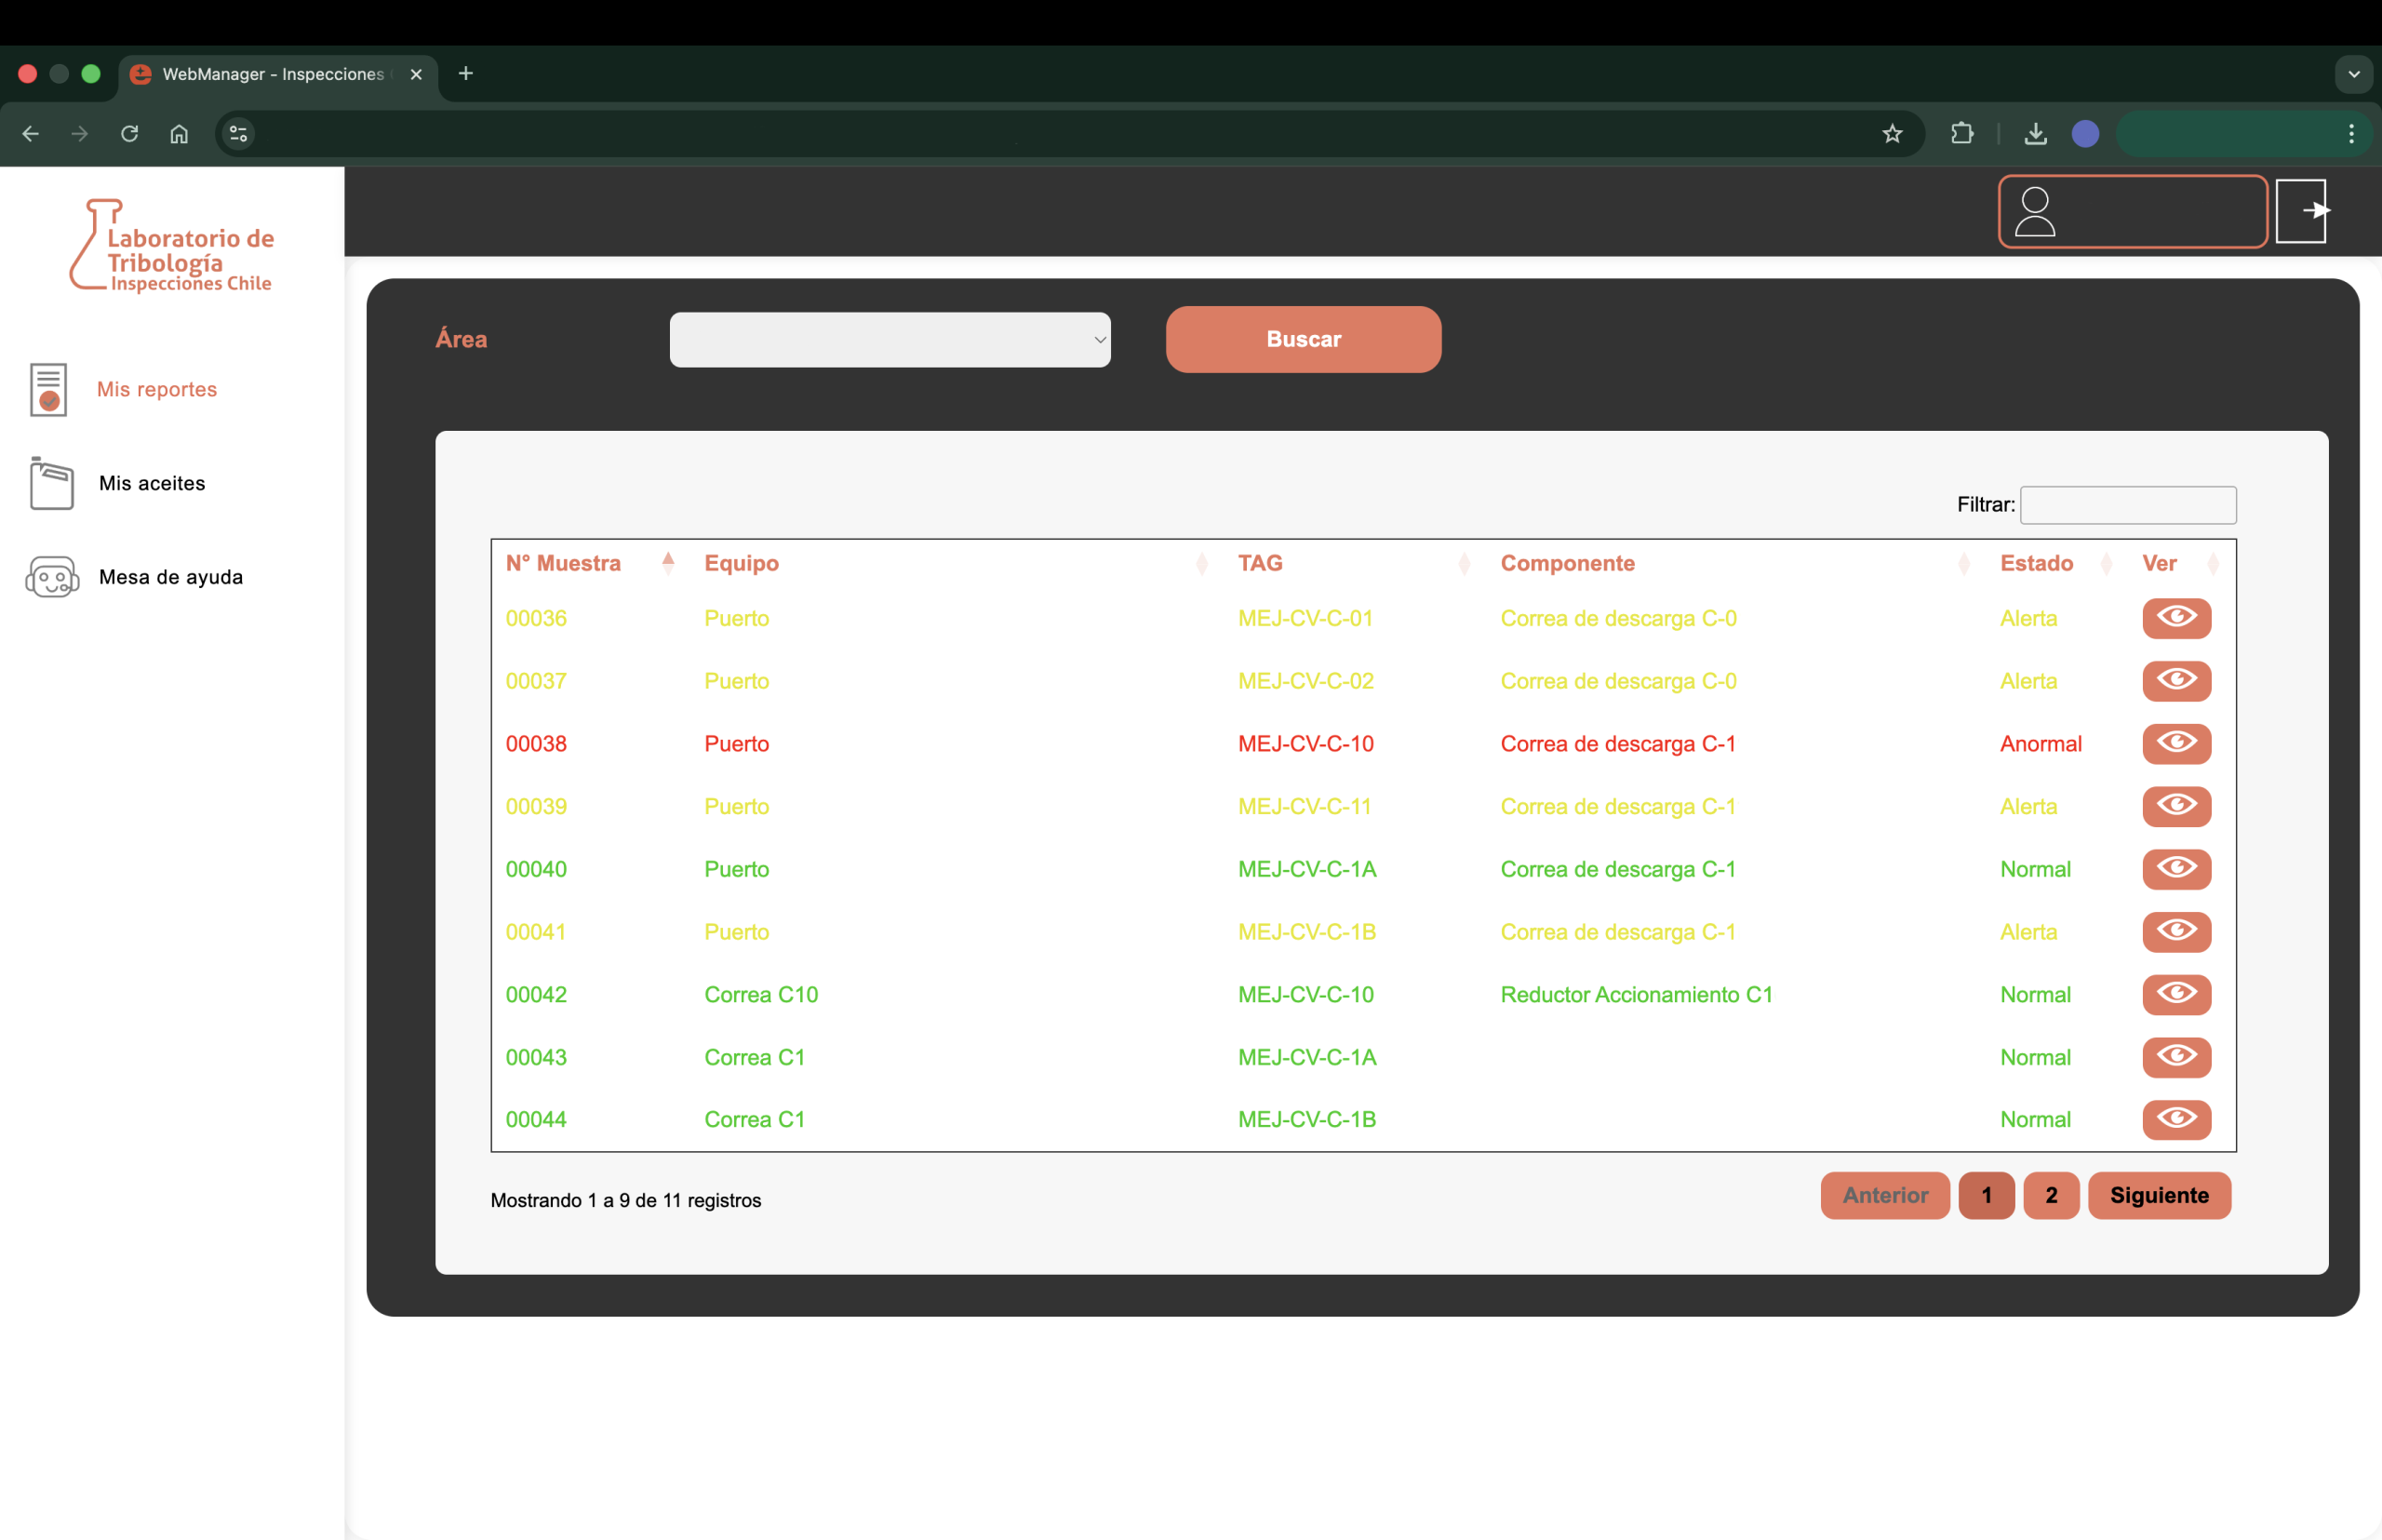Click inside the Filtrar input field
The width and height of the screenshot is (2382, 1540).
point(2127,505)
